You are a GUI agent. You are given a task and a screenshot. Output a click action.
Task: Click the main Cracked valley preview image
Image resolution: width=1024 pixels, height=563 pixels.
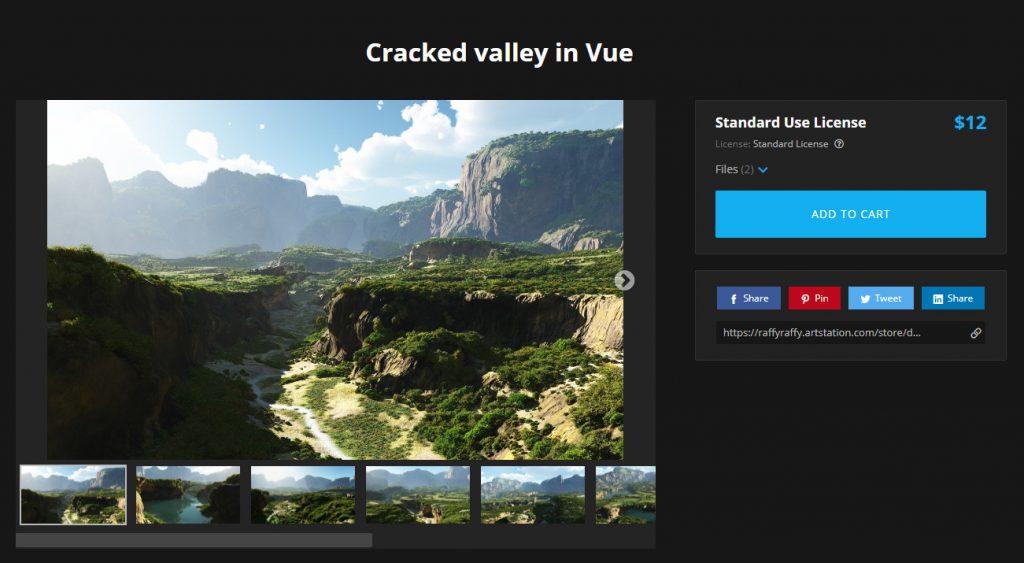335,280
